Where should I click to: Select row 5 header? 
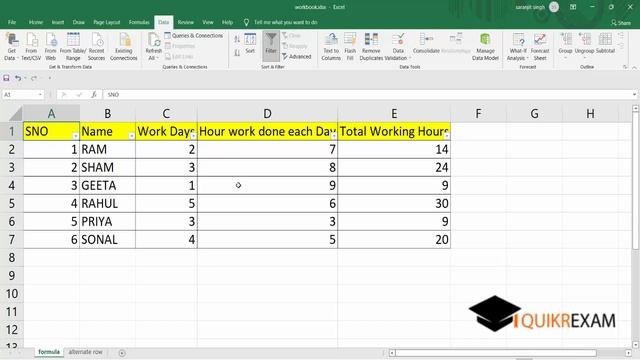[11, 203]
